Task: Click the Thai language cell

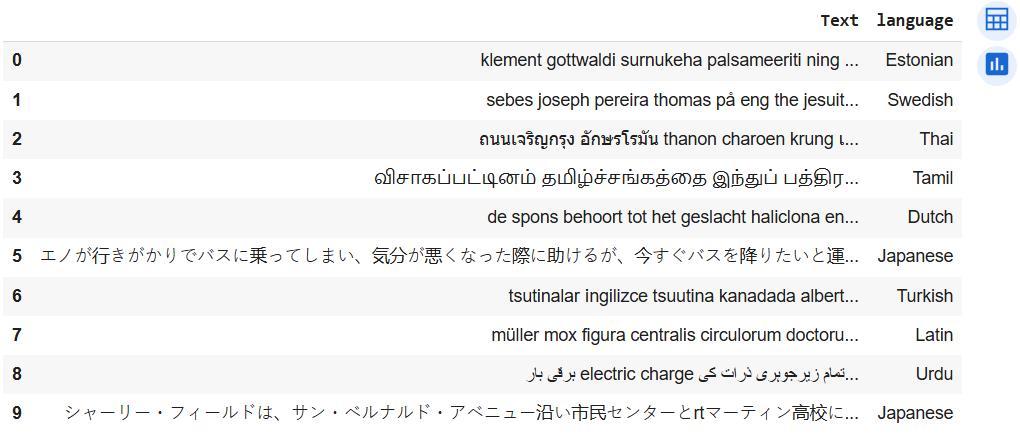Action: coord(936,139)
